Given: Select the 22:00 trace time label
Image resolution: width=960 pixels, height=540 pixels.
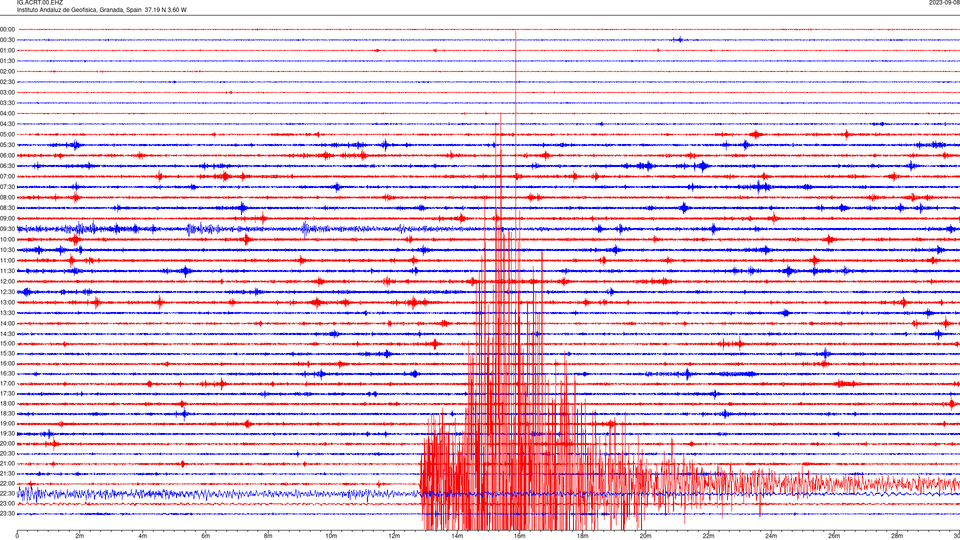Looking at the screenshot, I should [x=7, y=484].
